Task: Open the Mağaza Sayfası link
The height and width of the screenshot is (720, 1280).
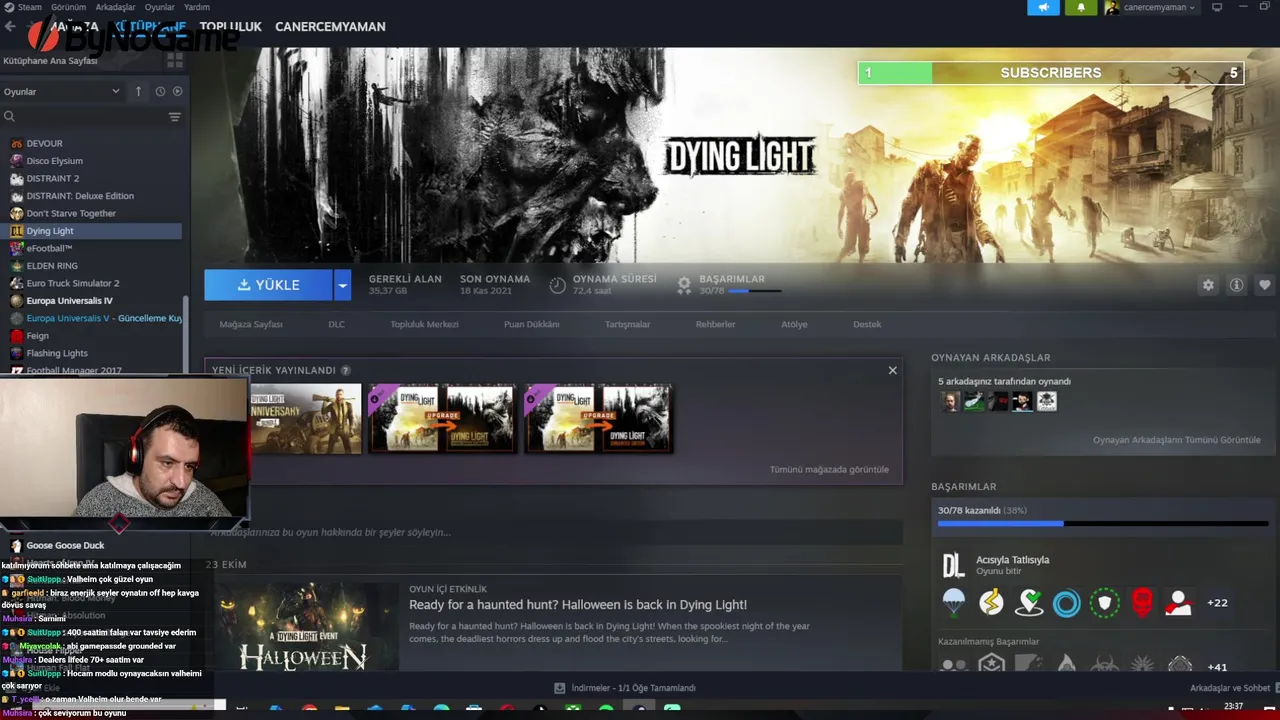Action: click(x=251, y=324)
